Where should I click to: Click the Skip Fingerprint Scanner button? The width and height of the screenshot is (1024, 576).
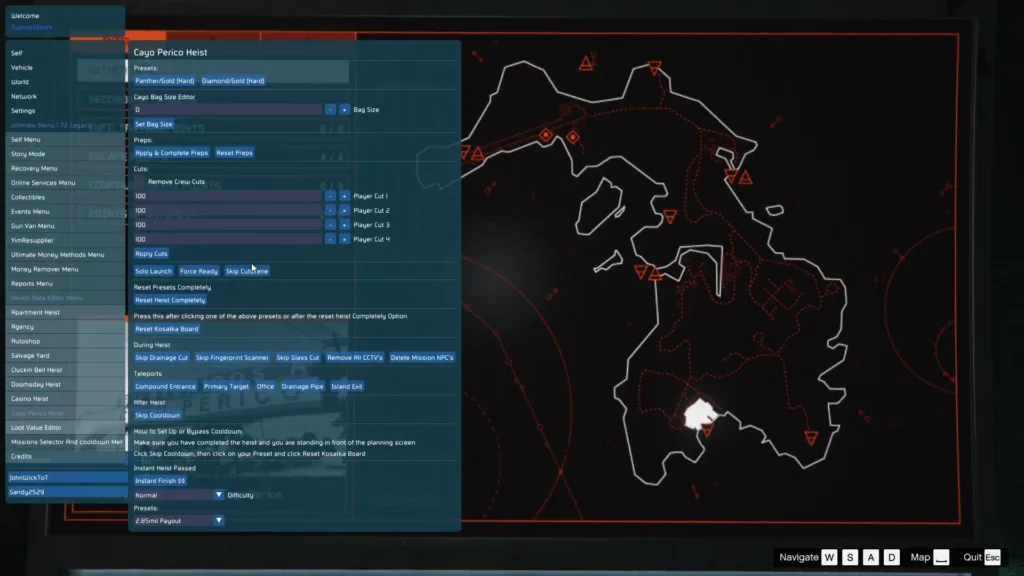[x=232, y=357]
